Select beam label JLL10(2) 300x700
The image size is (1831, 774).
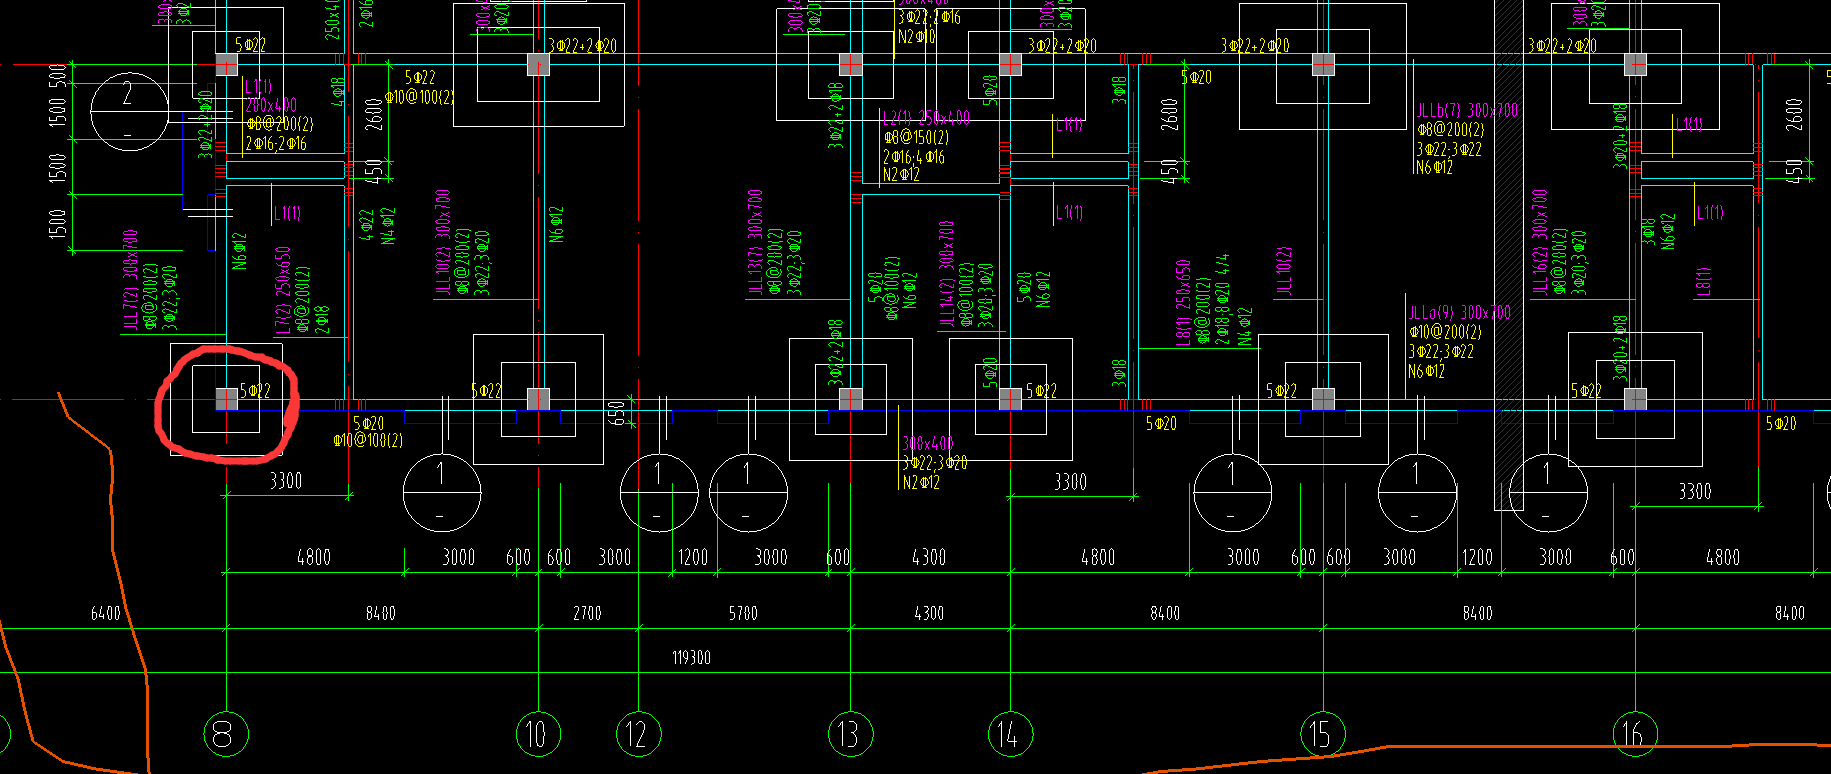click(443, 243)
